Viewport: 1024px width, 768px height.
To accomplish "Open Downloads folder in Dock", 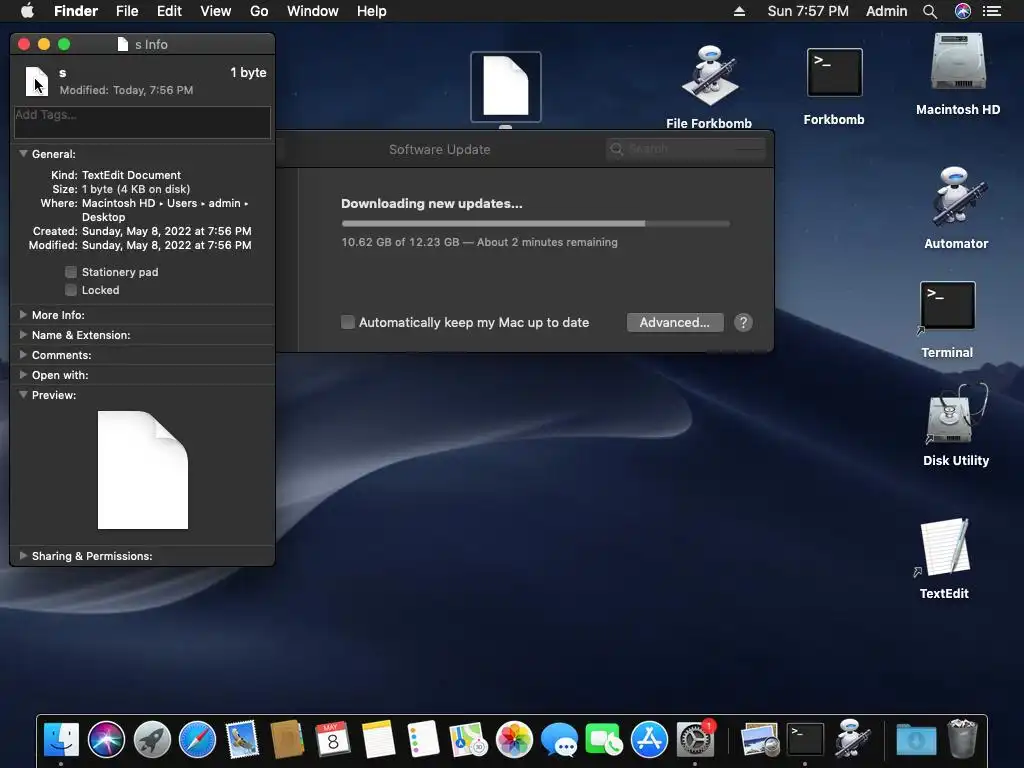I will [x=916, y=740].
